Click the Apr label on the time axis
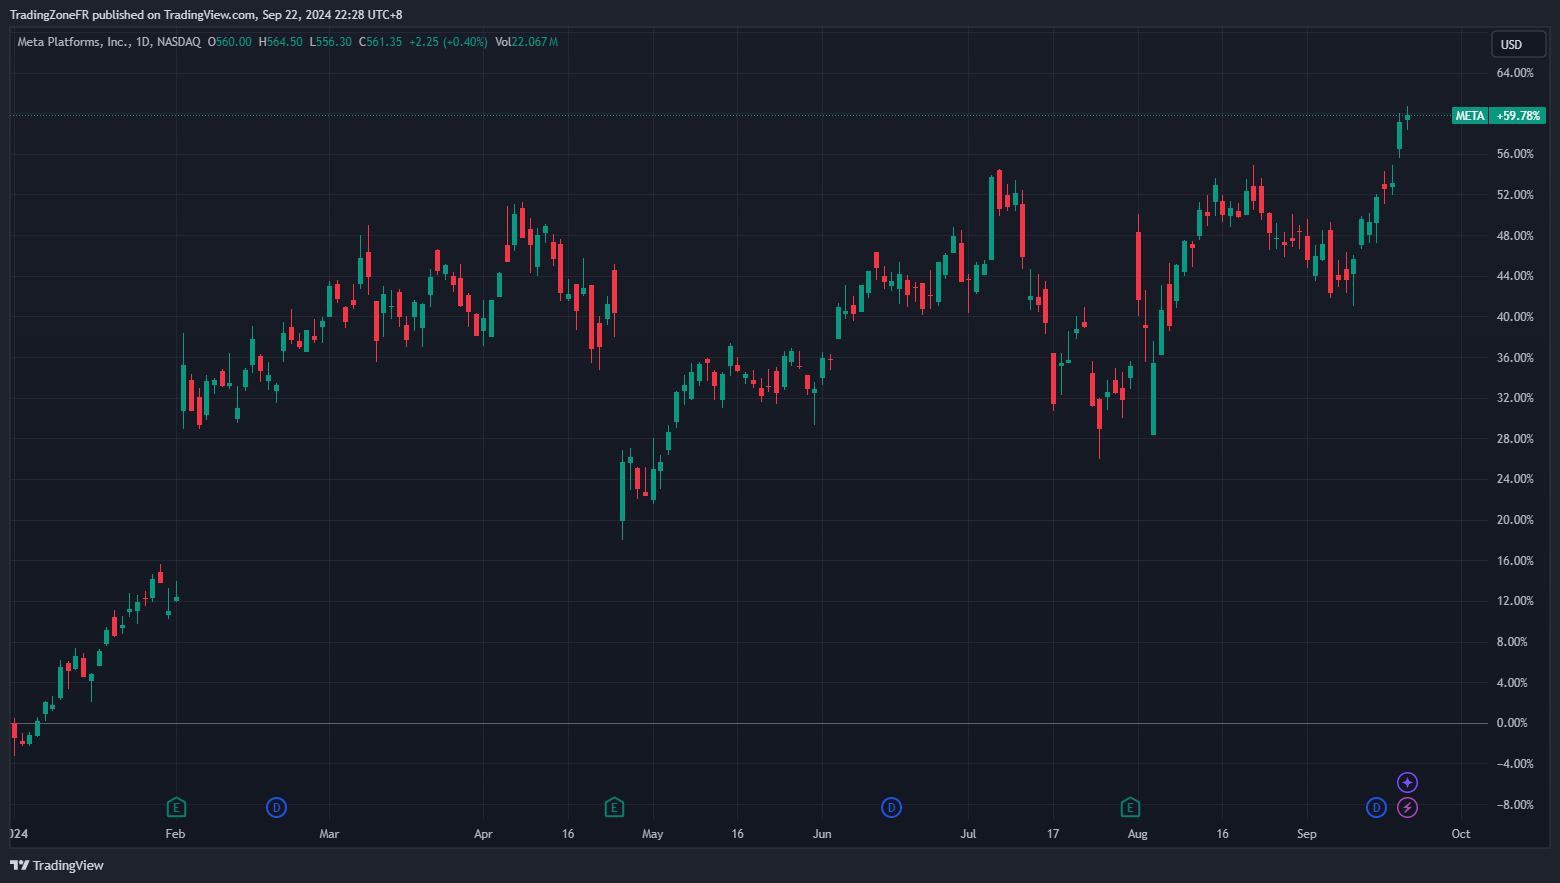This screenshot has height=883, width=1560. coord(483,834)
